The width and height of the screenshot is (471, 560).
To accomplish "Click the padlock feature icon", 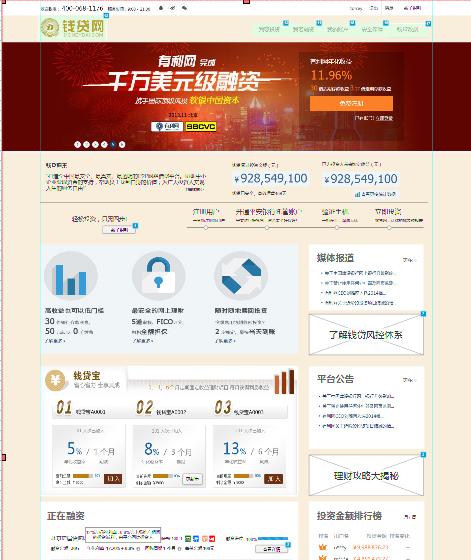I will (159, 276).
